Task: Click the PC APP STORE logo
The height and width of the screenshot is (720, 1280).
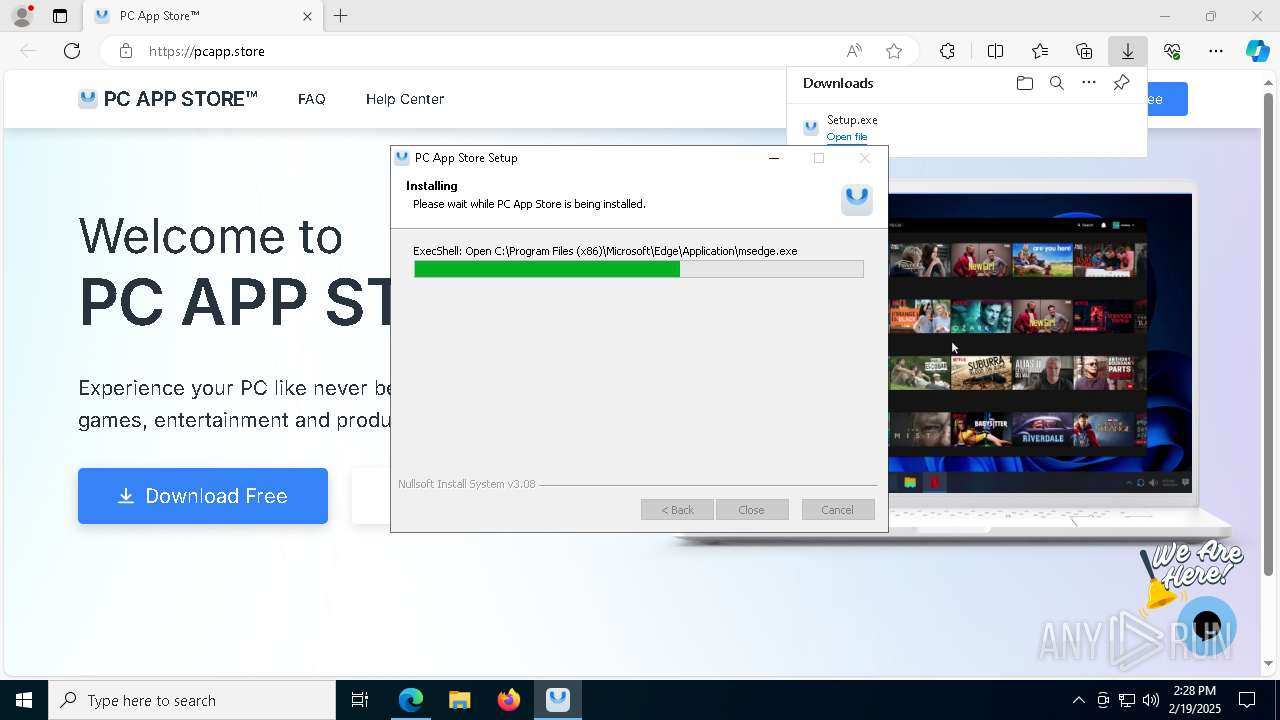Action: (168, 99)
